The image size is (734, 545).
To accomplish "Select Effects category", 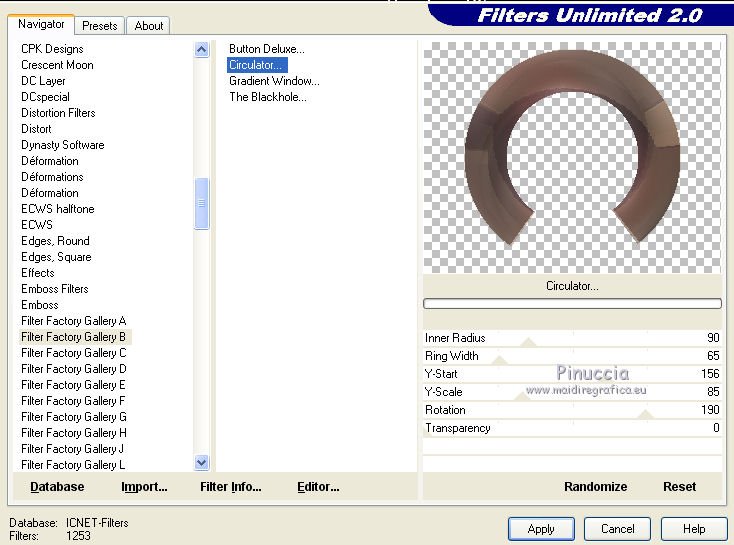I will pos(37,272).
